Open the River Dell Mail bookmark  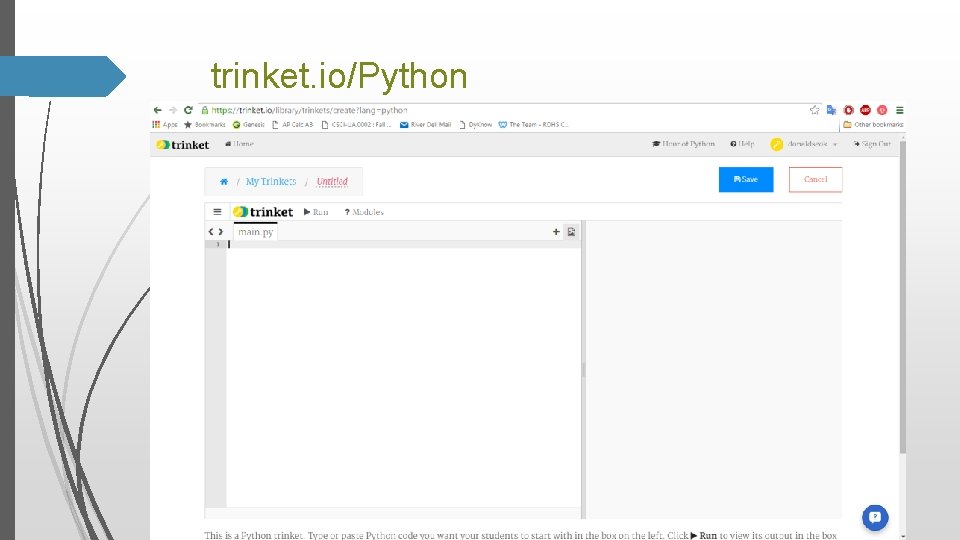[x=426, y=124]
